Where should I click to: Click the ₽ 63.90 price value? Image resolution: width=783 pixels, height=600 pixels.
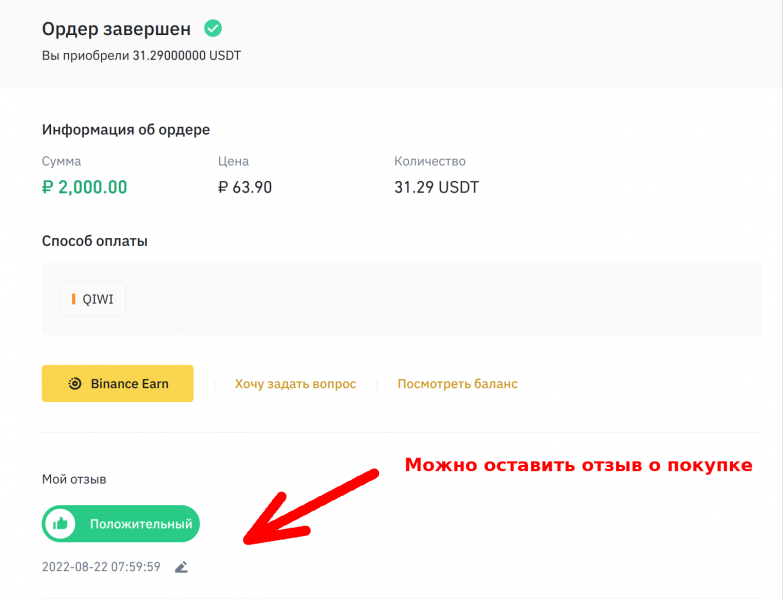245,187
